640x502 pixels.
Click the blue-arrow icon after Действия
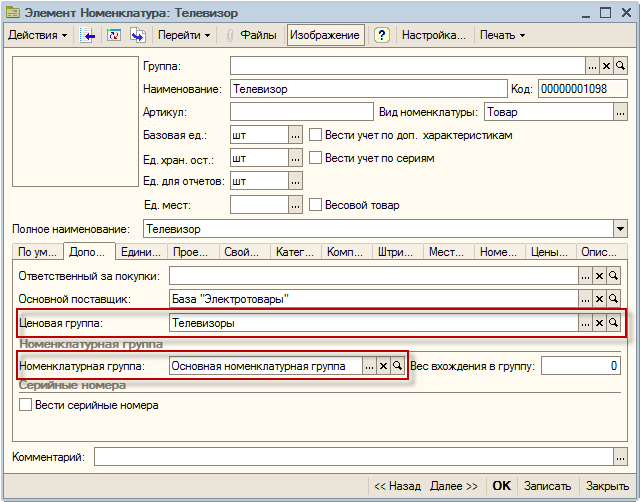point(87,35)
